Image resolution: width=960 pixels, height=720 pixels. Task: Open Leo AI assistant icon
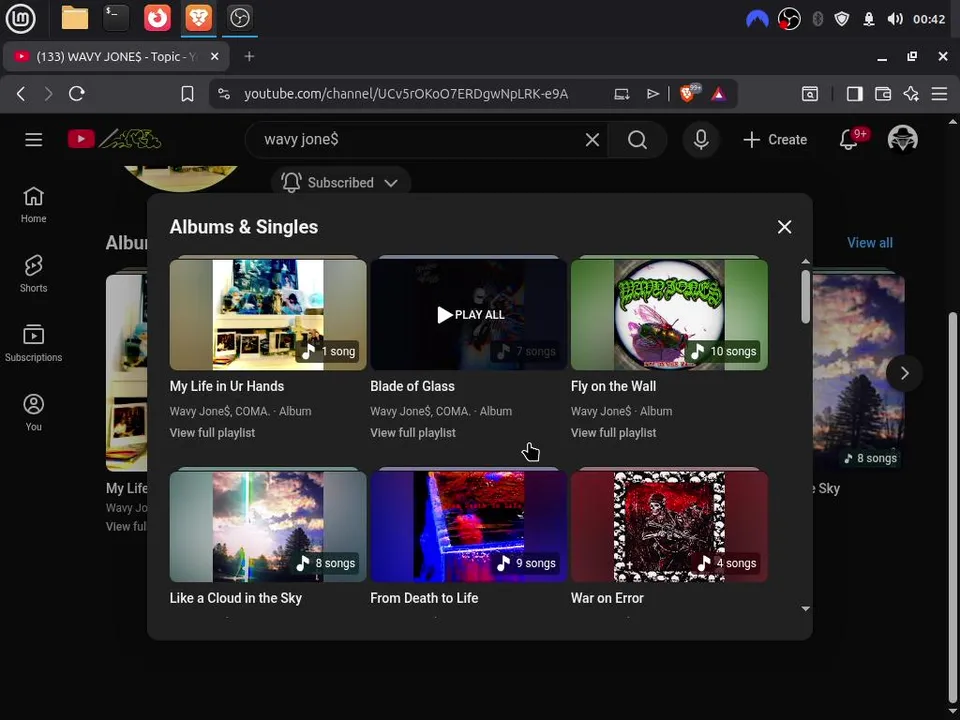[x=911, y=94]
